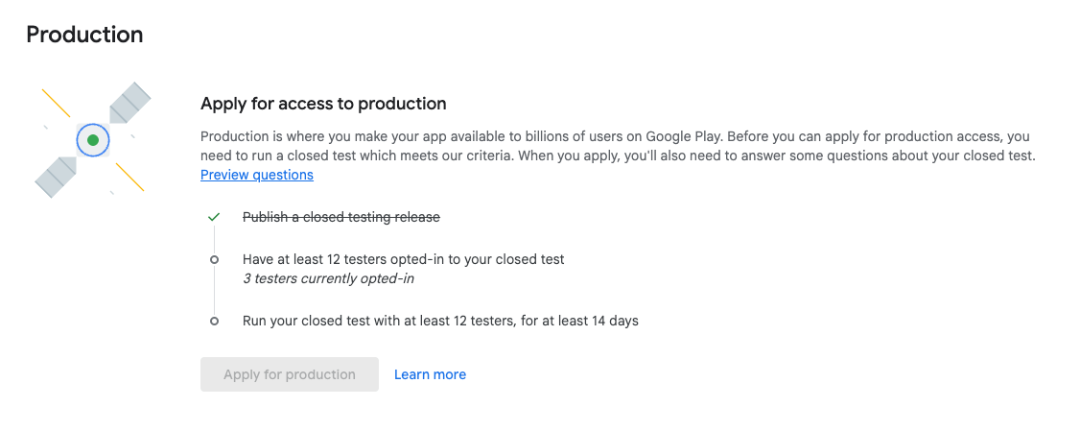
Task: Open the Preview questions link
Action: [257, 175]
